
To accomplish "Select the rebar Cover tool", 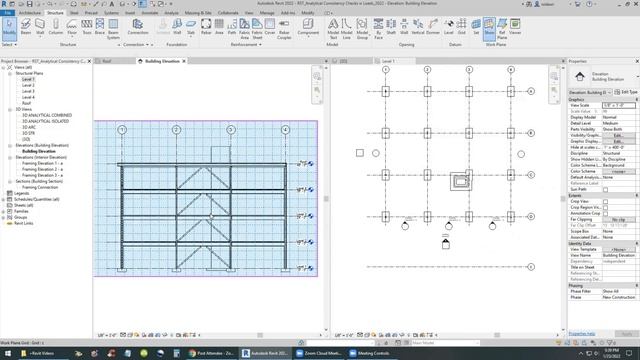I will (270, 27).
